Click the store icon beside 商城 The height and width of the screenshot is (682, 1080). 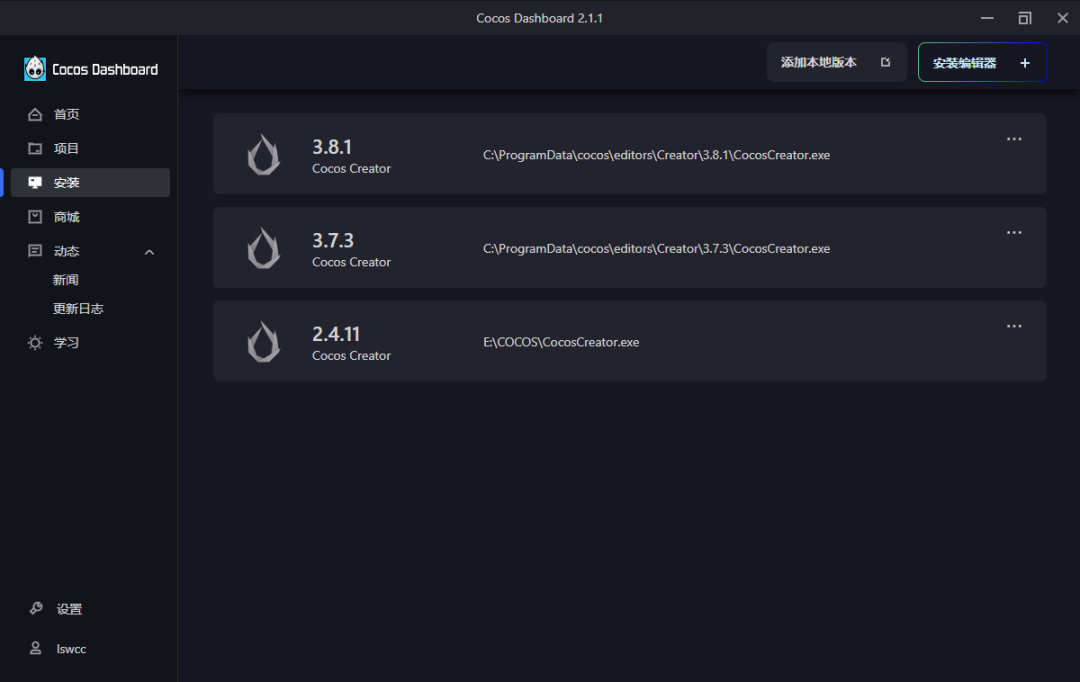[x=35, y=216]
